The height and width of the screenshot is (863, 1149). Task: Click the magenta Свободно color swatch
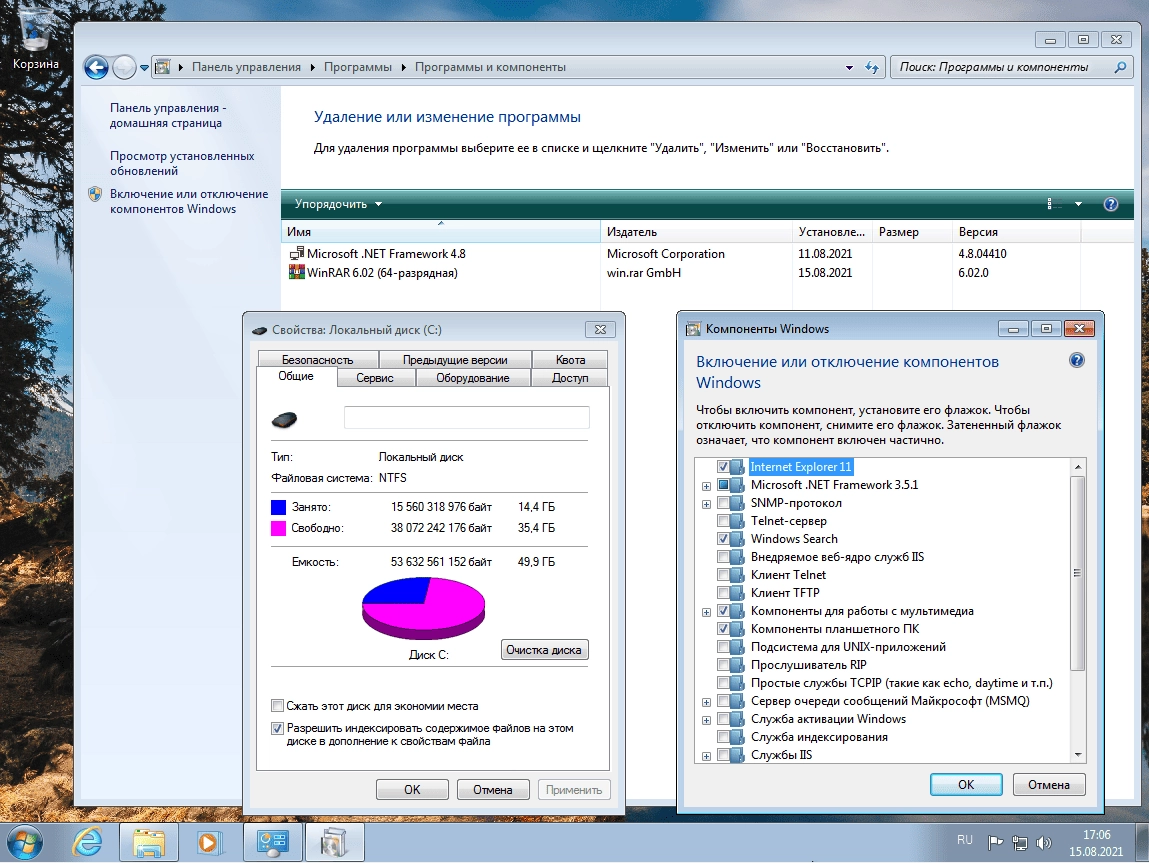pyautogui.click(x=278, y=528)
